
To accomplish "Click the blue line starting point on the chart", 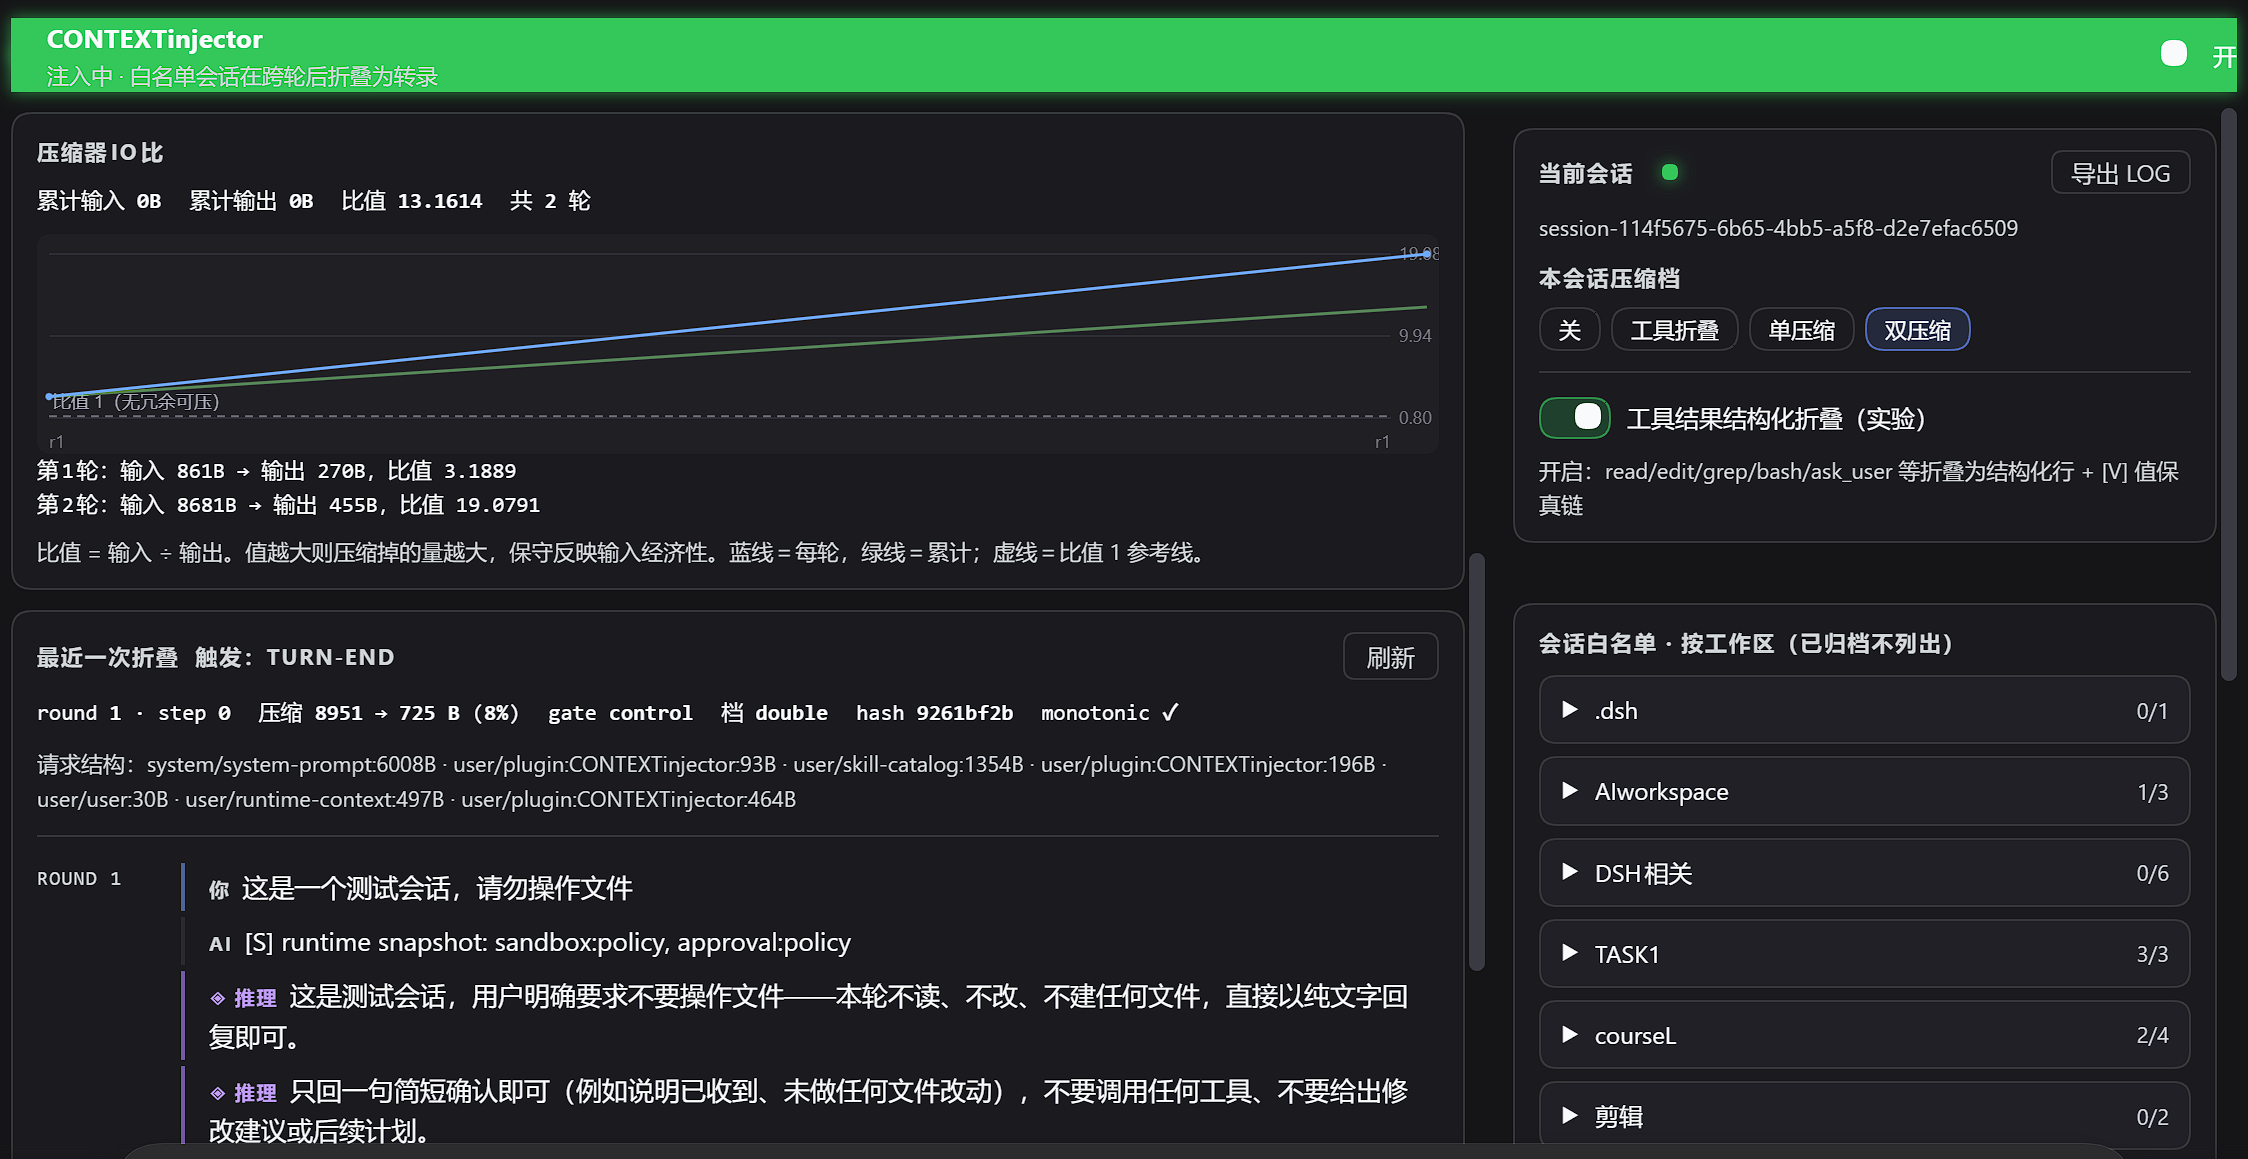I will (49, 397).
